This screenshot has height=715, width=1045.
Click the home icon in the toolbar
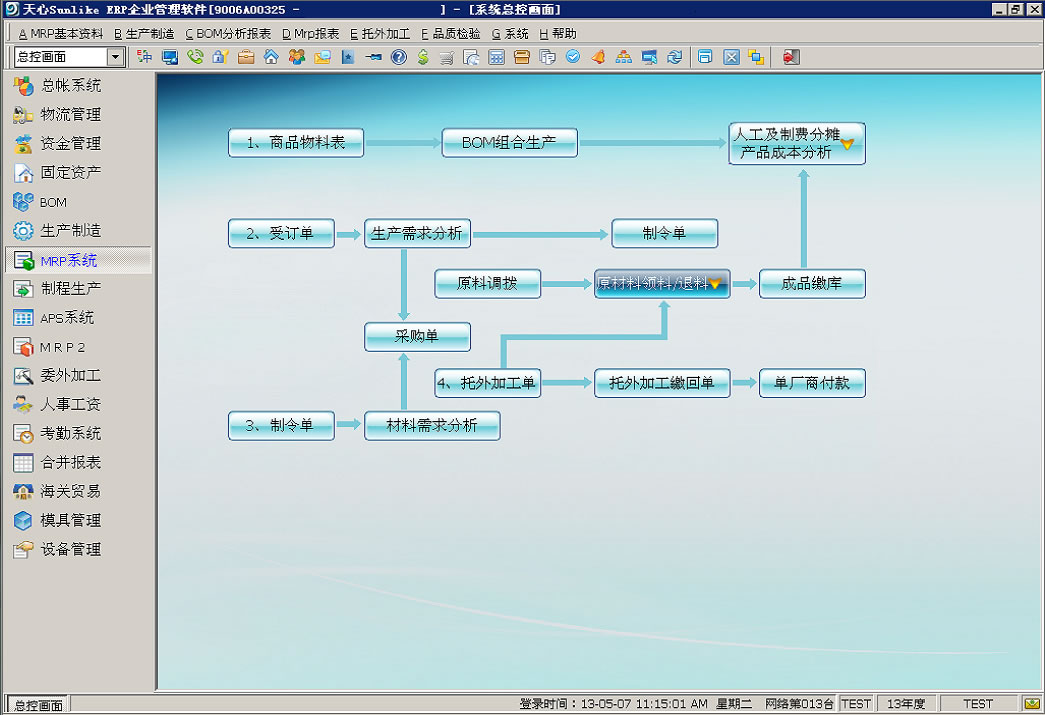270,57
